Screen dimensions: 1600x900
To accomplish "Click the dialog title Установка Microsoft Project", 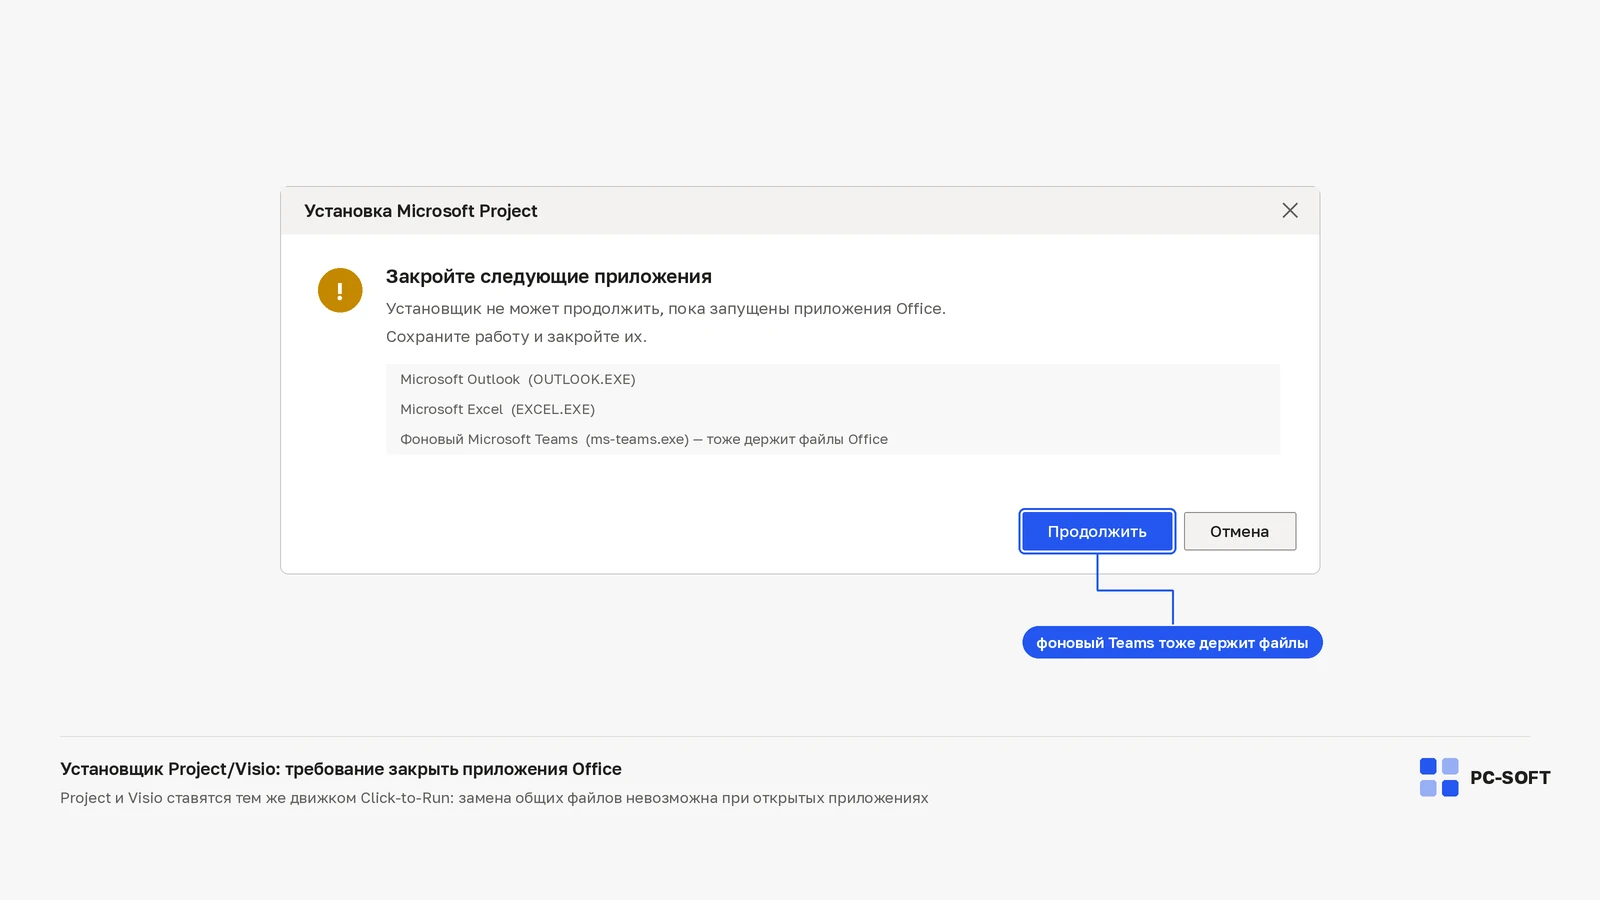I will (421, 211).
